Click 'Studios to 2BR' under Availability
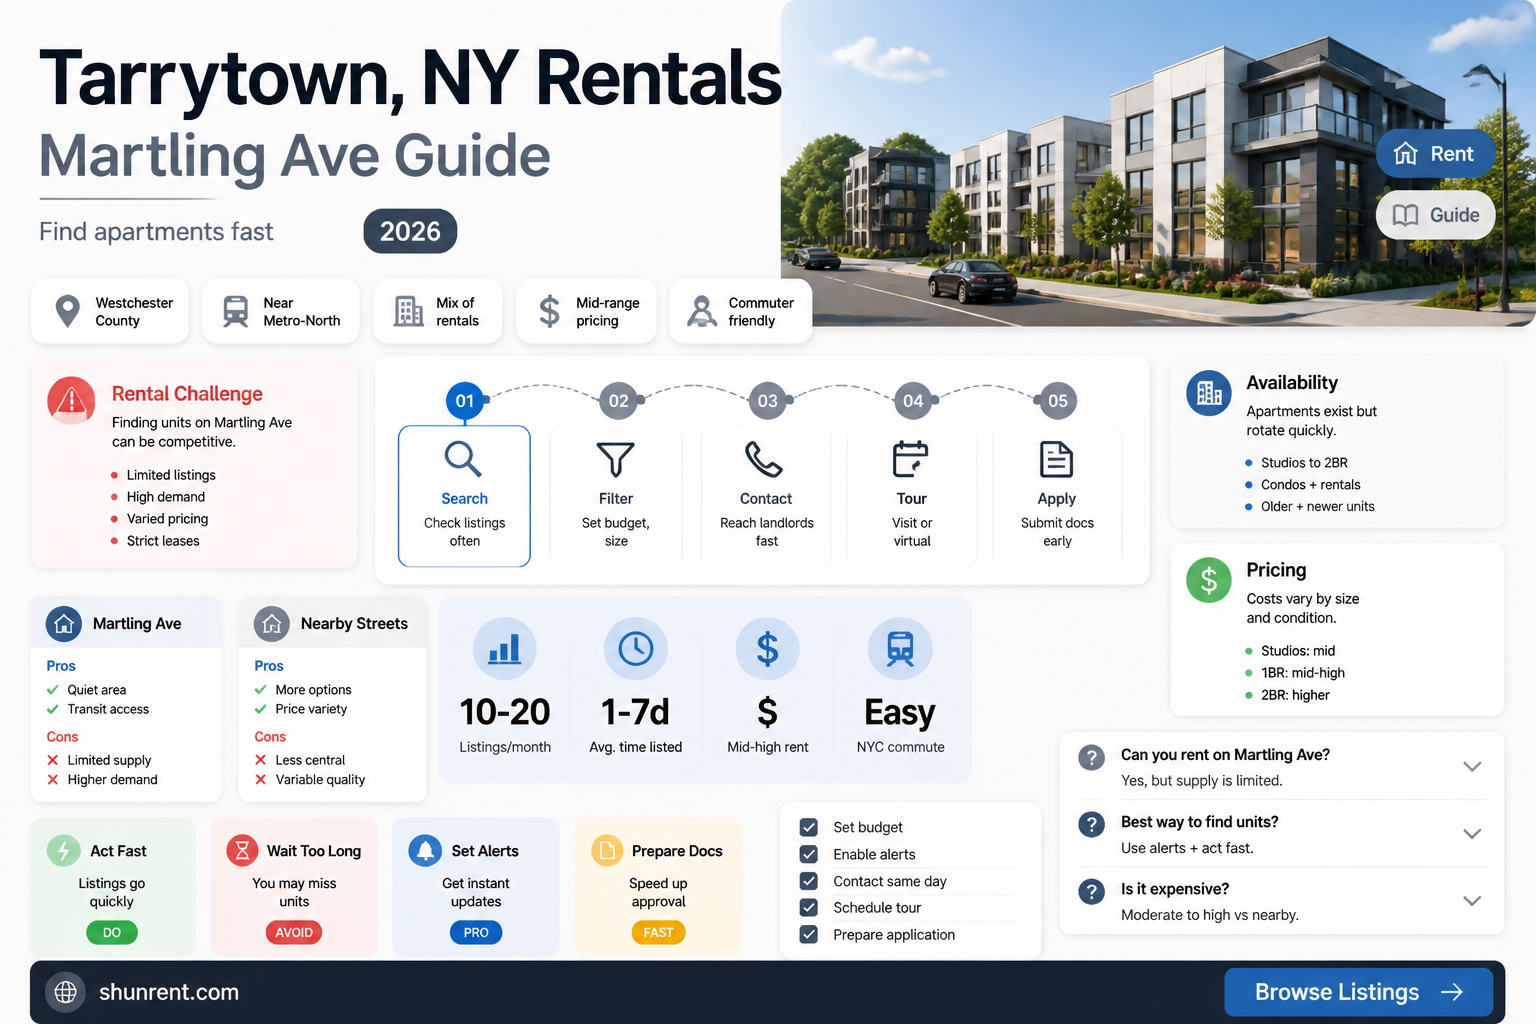The image size is (1536, 1024). tap(1304, 463)
